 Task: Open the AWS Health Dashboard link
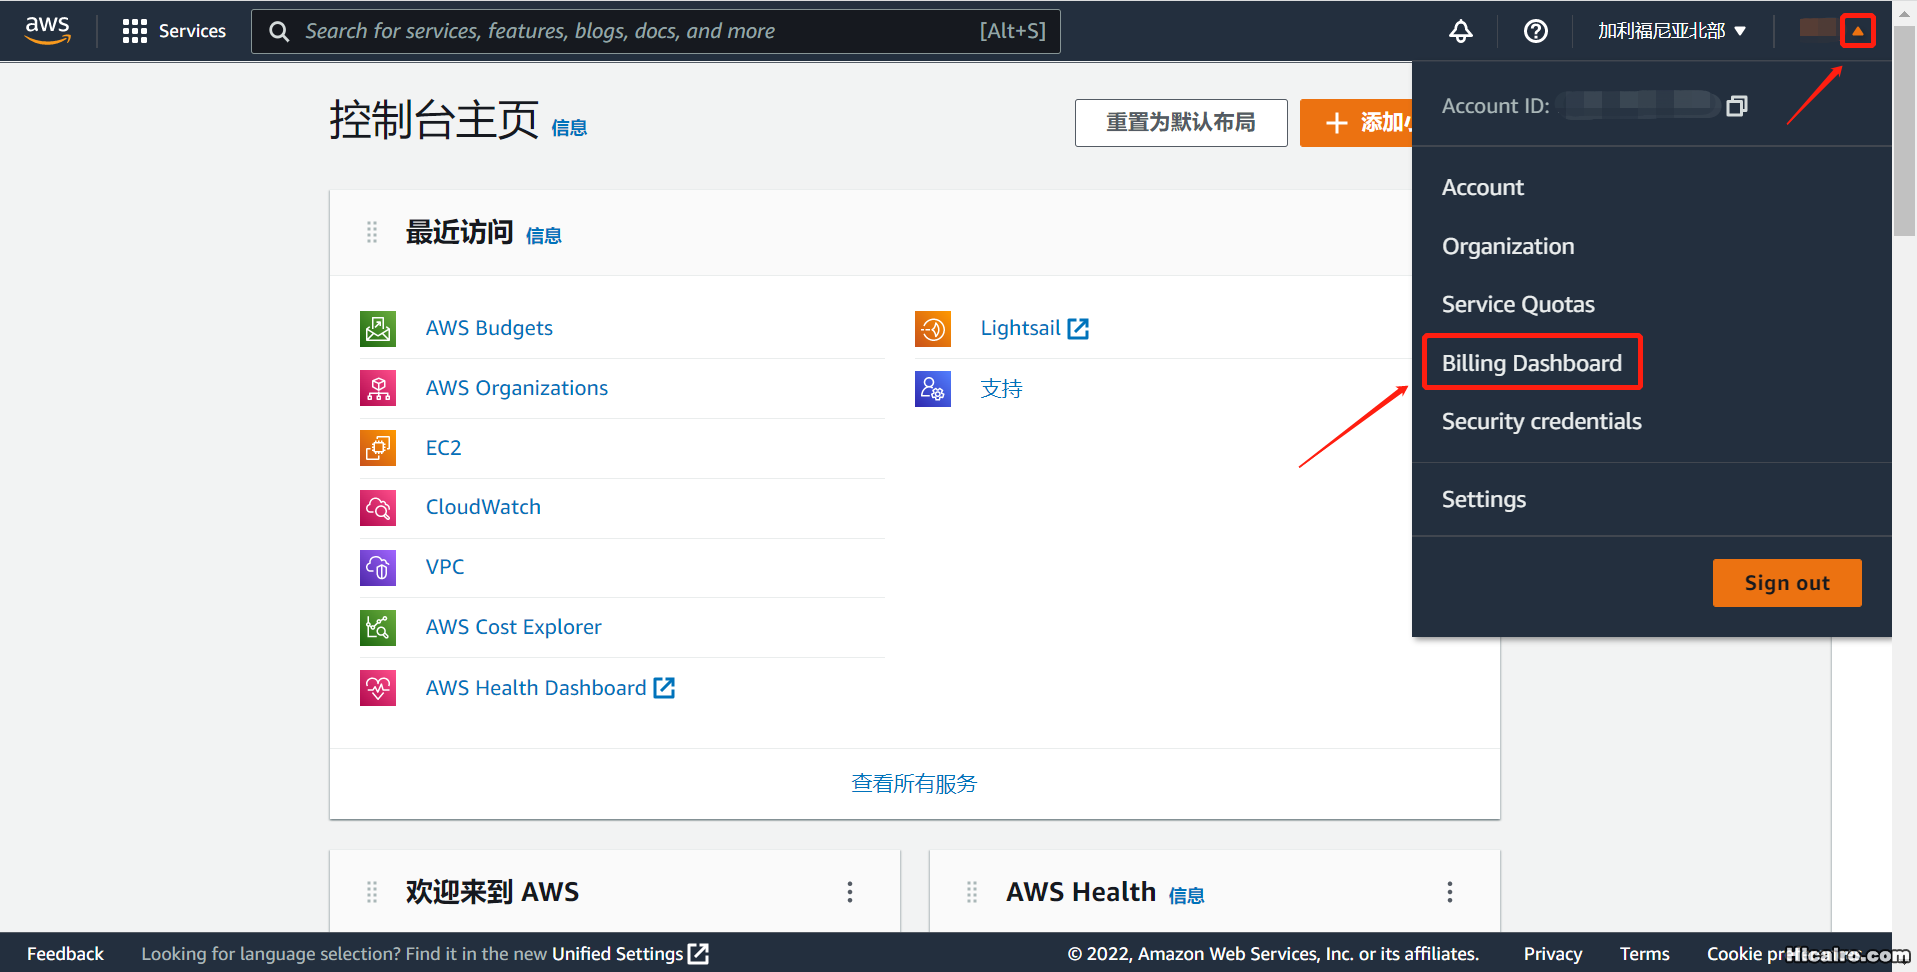(536, 688)
